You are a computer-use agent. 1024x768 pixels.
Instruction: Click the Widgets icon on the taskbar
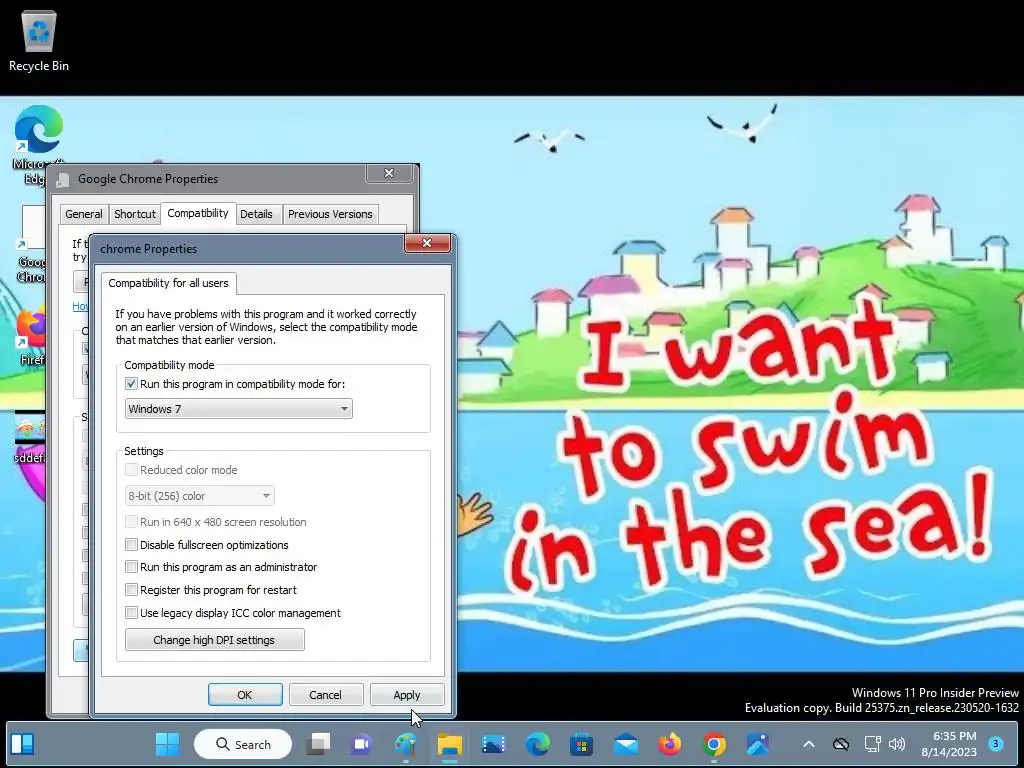(x=22, y=744)
